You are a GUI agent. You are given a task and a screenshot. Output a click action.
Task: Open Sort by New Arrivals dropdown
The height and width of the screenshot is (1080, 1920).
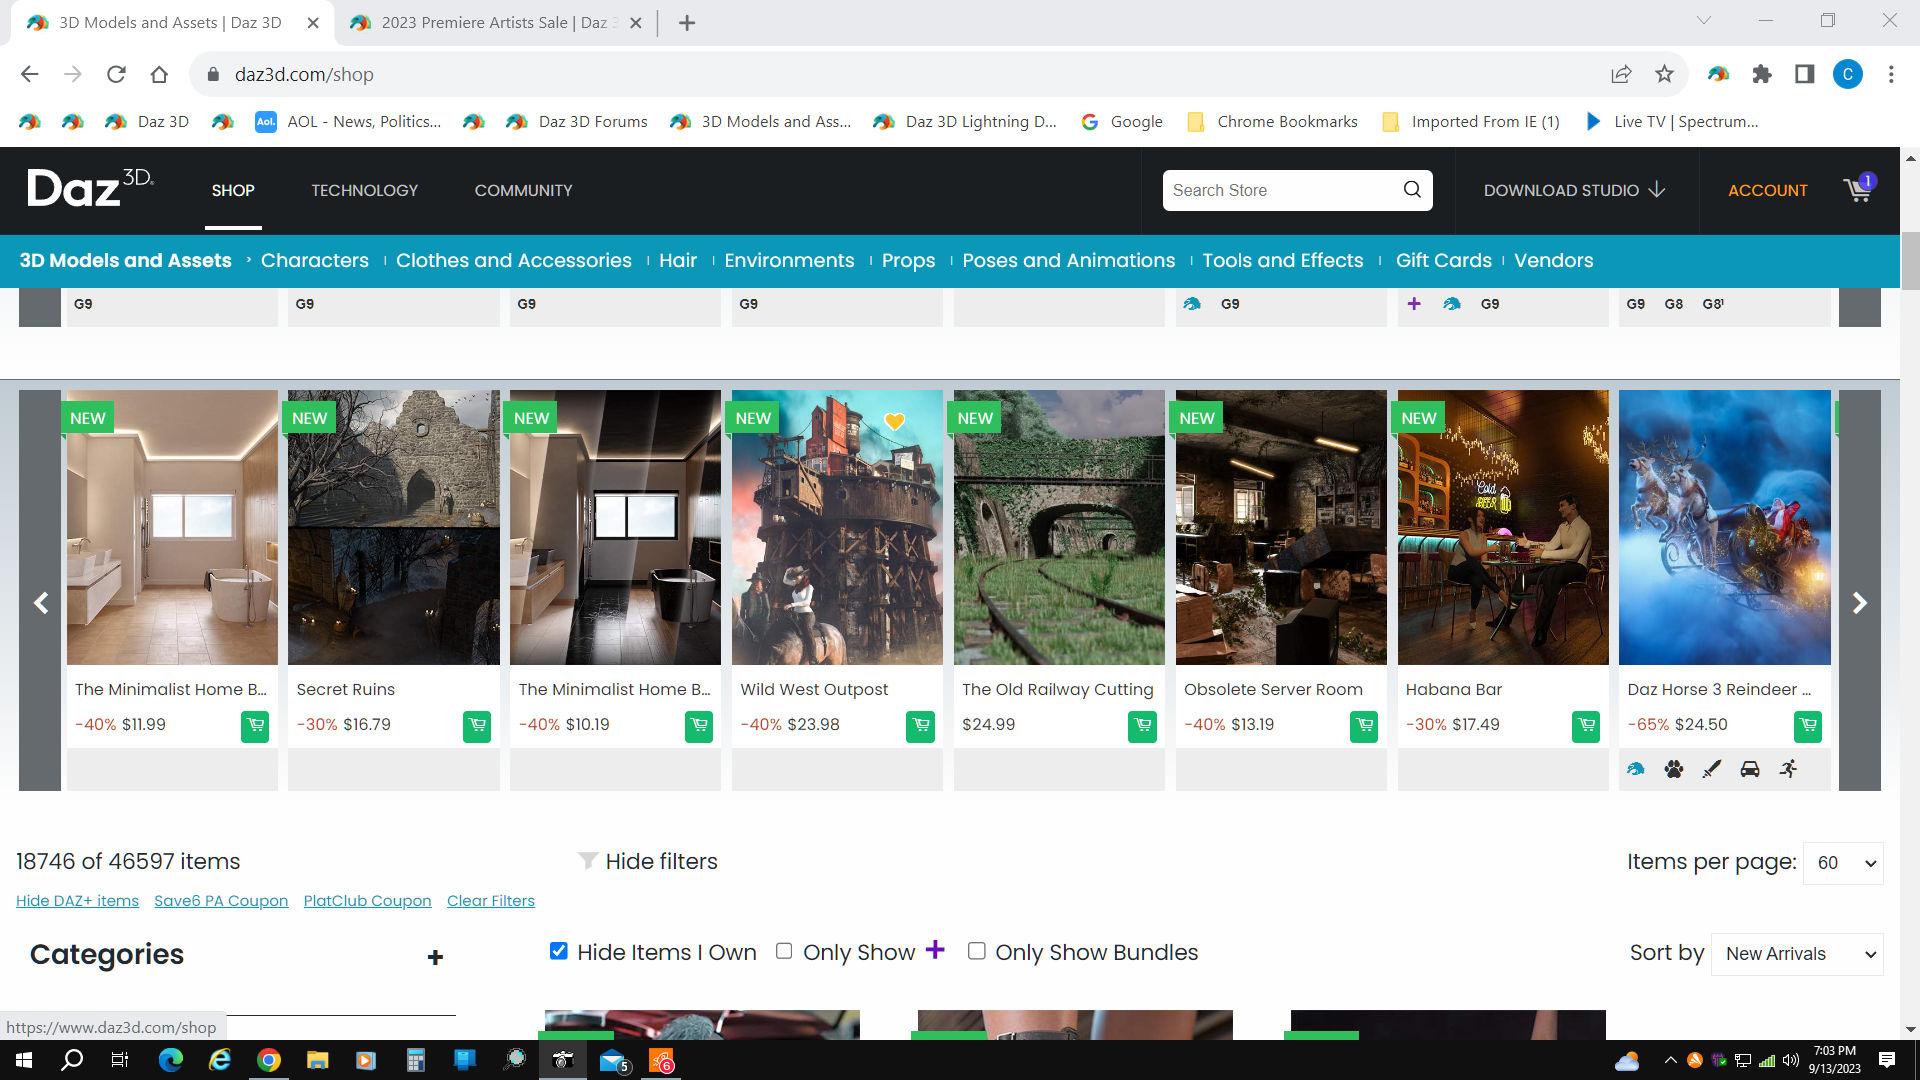1797,954
